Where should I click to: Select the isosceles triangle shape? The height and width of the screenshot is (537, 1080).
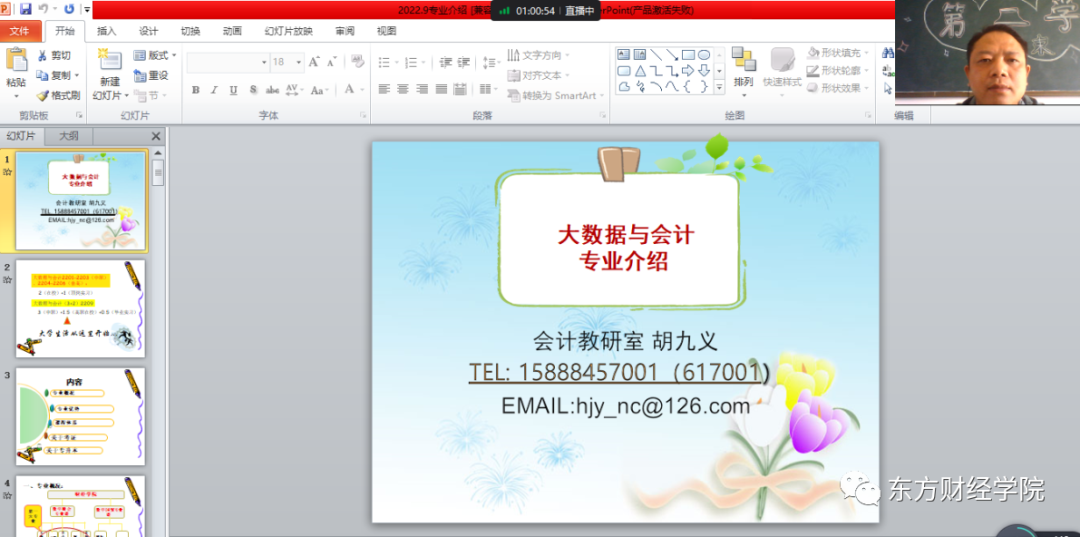coord(640,70)
